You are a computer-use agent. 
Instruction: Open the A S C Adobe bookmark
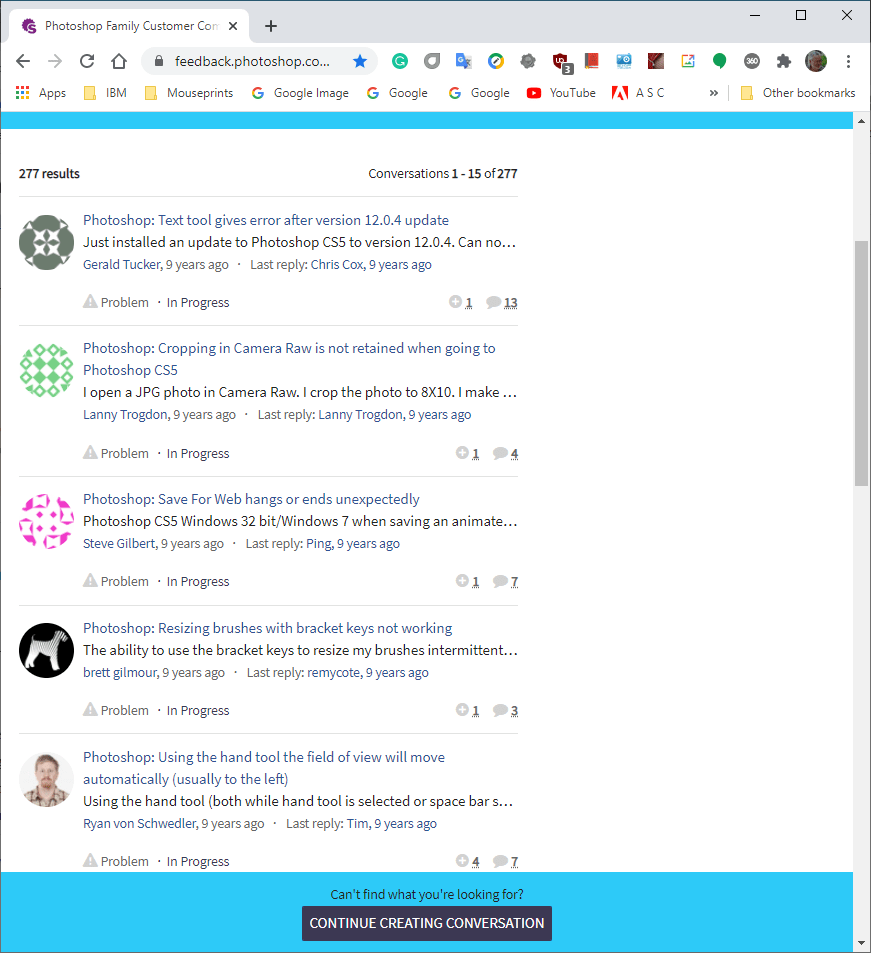638,93
